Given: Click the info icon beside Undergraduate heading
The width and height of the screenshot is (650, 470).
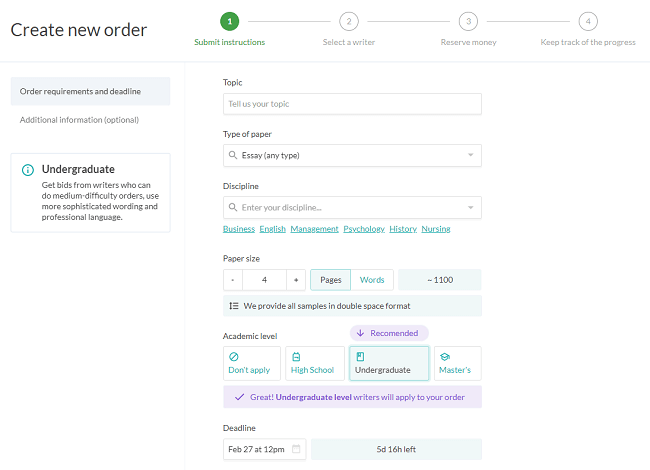Looking at the screenshot, I should click(28, 170).
